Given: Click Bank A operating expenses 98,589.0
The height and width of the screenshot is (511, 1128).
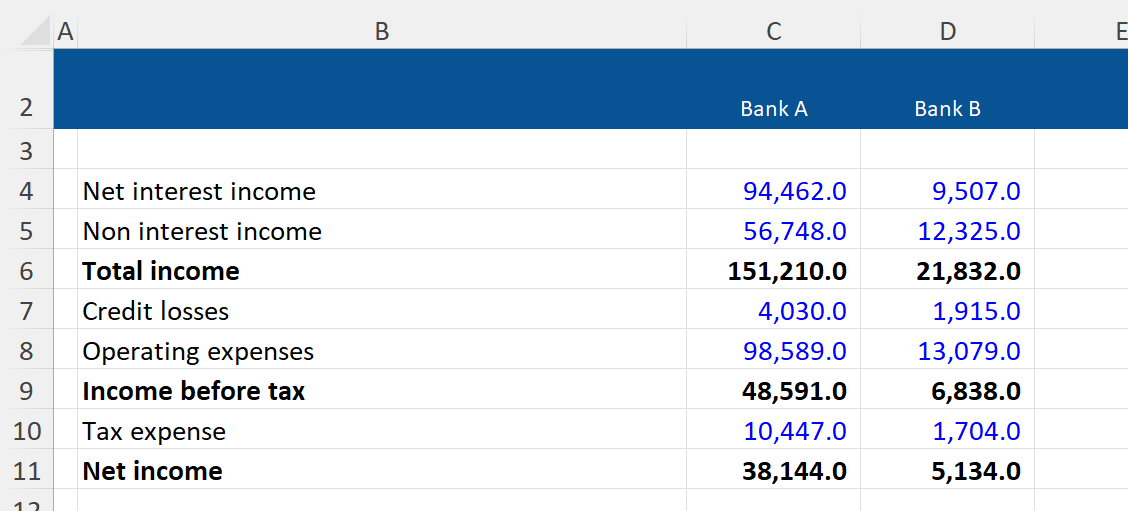Looking at the screenshot, I should pos(794,351).
